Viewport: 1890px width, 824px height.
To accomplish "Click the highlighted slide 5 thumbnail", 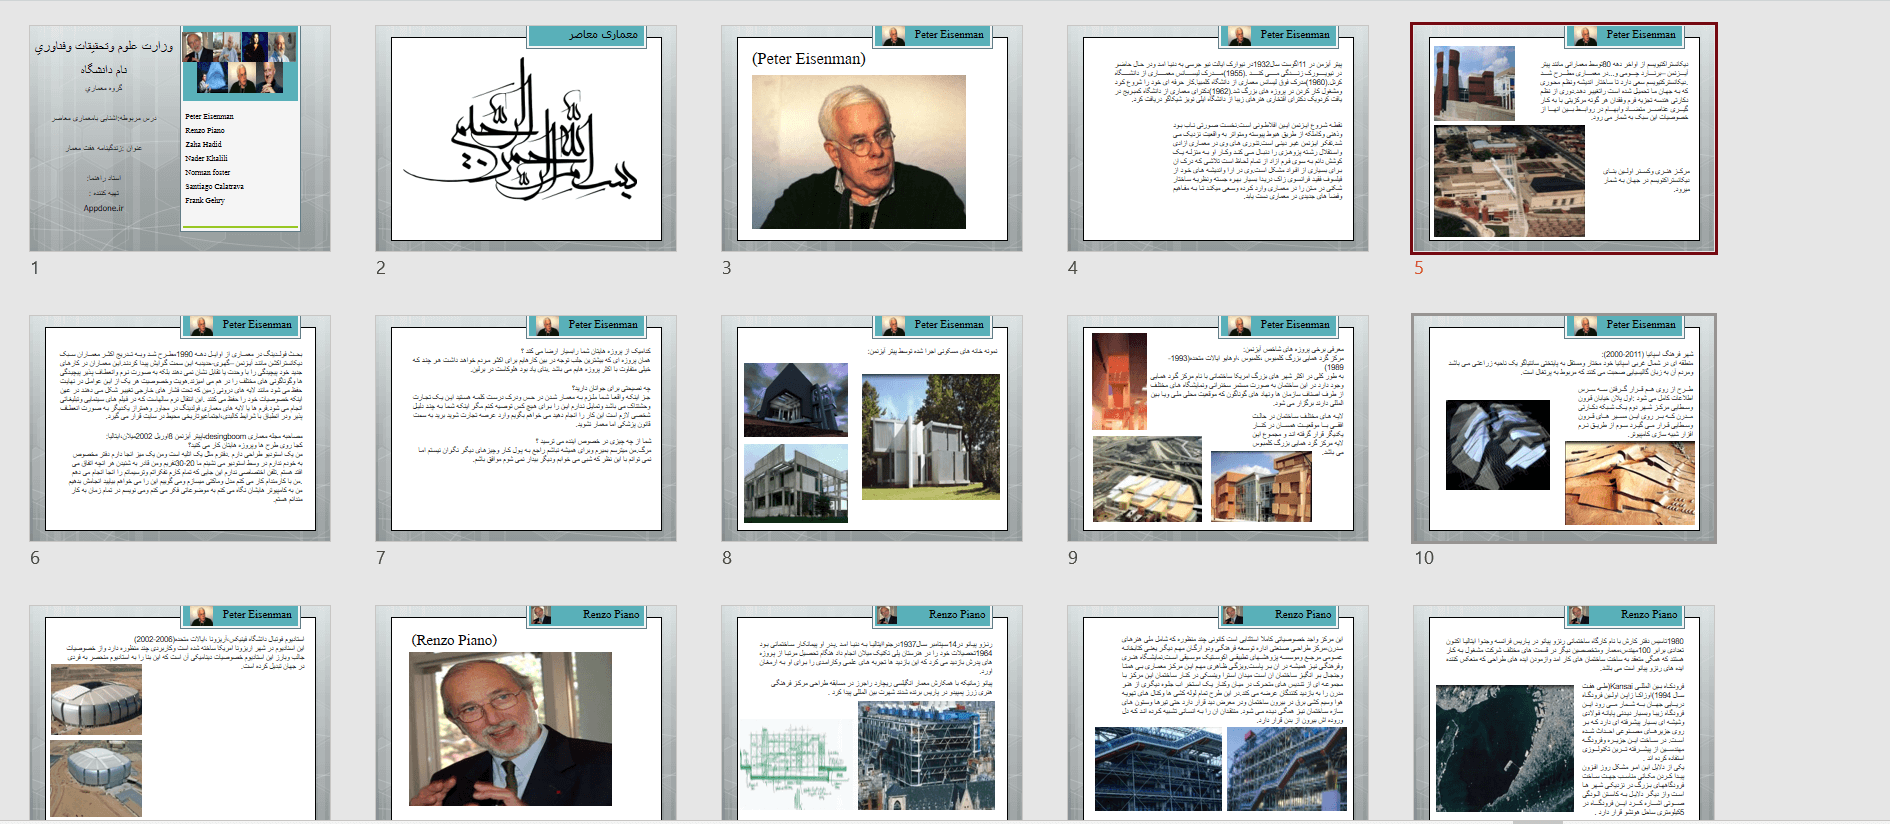I will click(x=1564, y=138).
